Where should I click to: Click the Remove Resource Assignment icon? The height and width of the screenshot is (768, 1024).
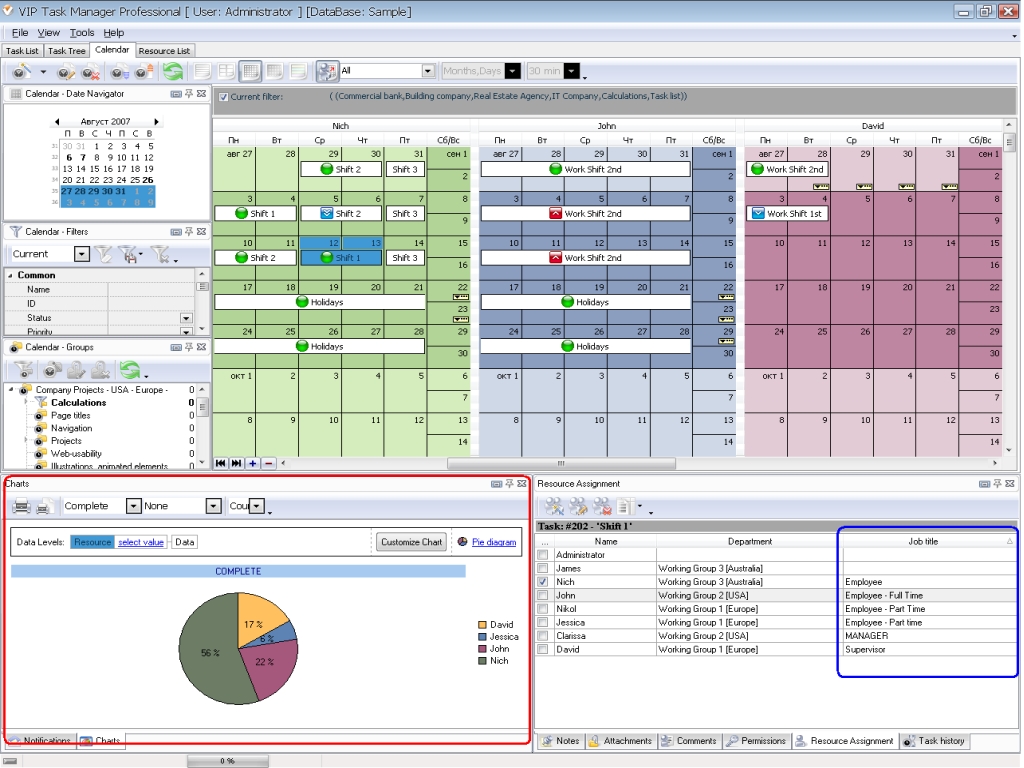pos(601,505)
